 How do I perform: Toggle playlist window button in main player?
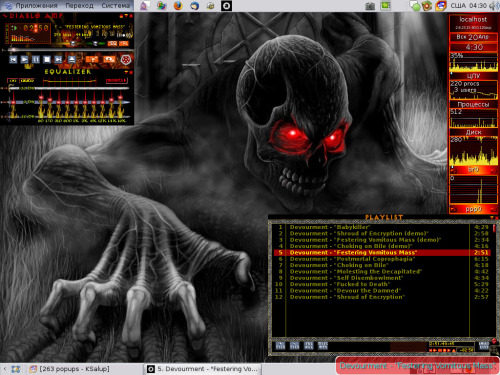coord(124,43)
